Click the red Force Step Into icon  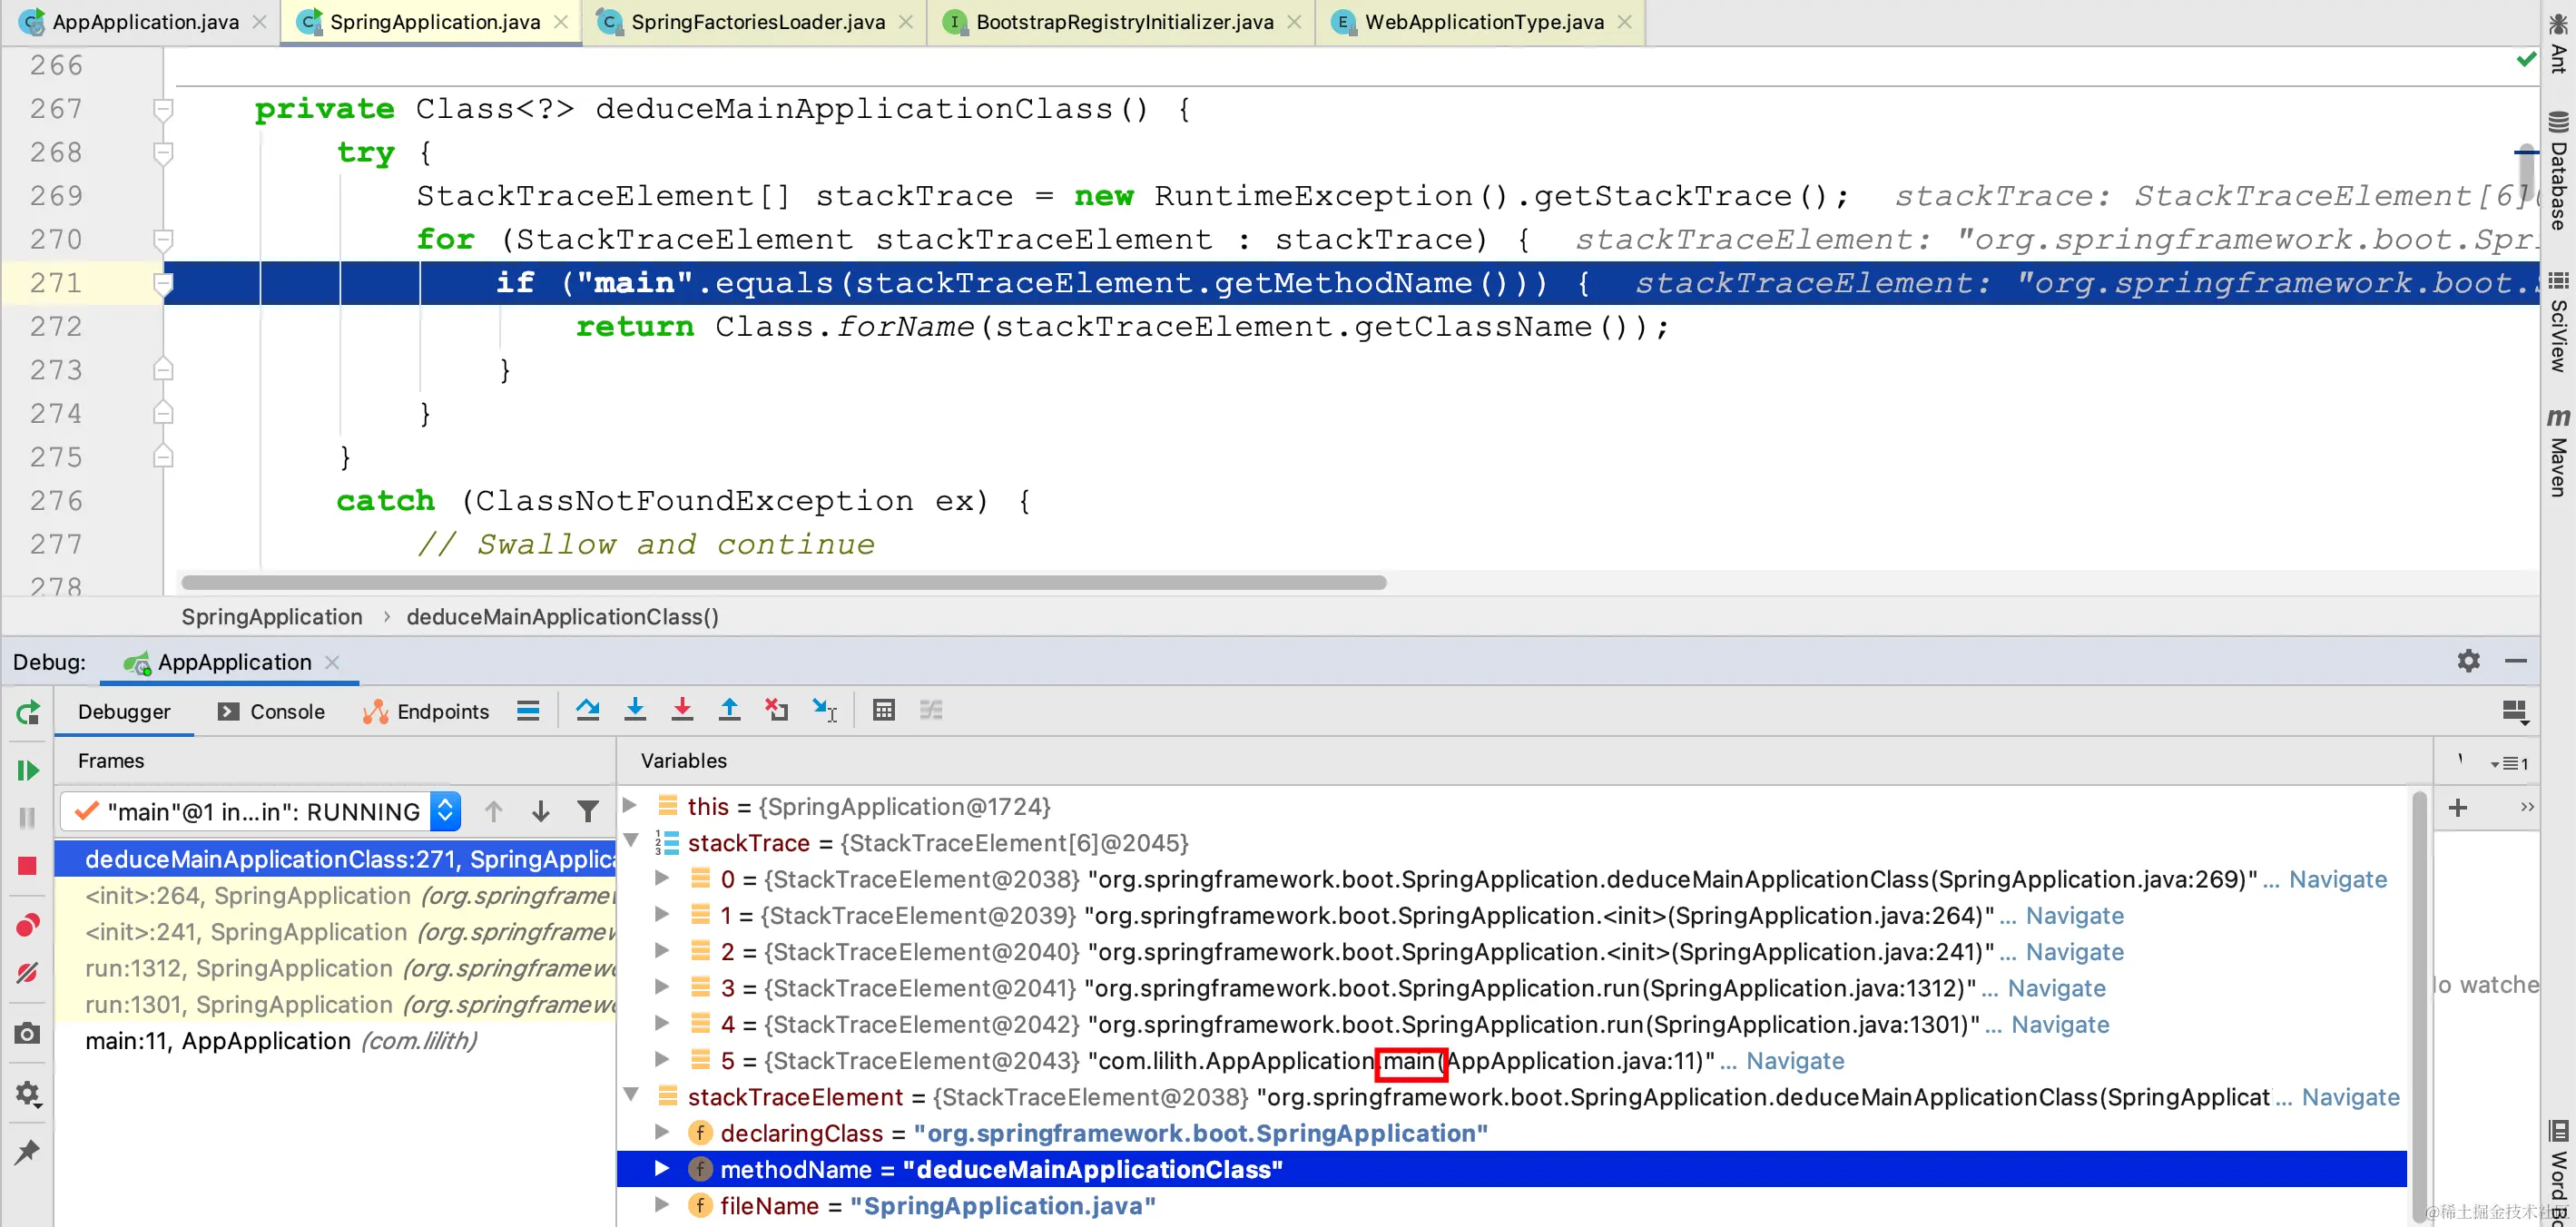pos(682,711)
